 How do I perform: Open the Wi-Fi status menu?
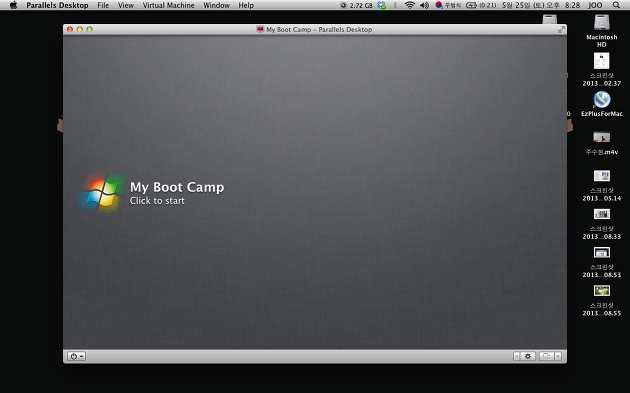[x=410, y=5]
